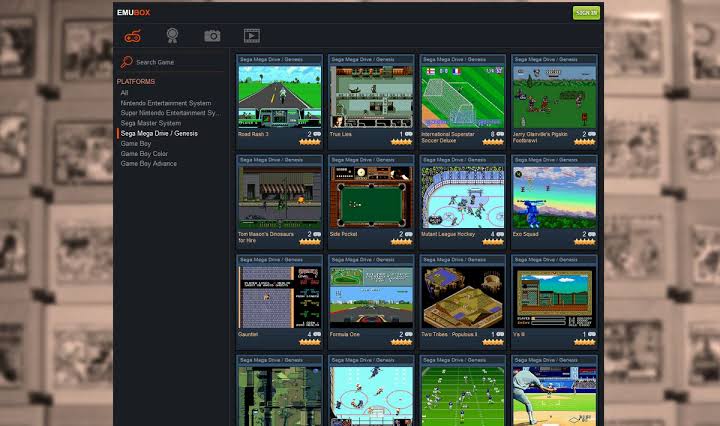Click the player-count controller icon for True Lies

[408, 134]
